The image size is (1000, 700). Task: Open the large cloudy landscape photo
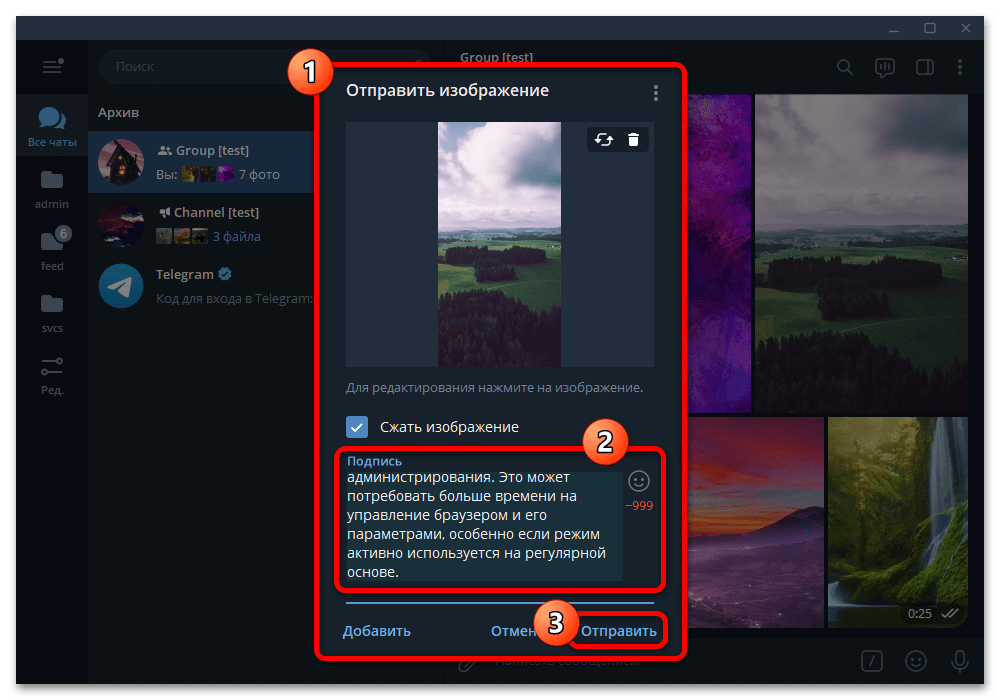(861, 253)
